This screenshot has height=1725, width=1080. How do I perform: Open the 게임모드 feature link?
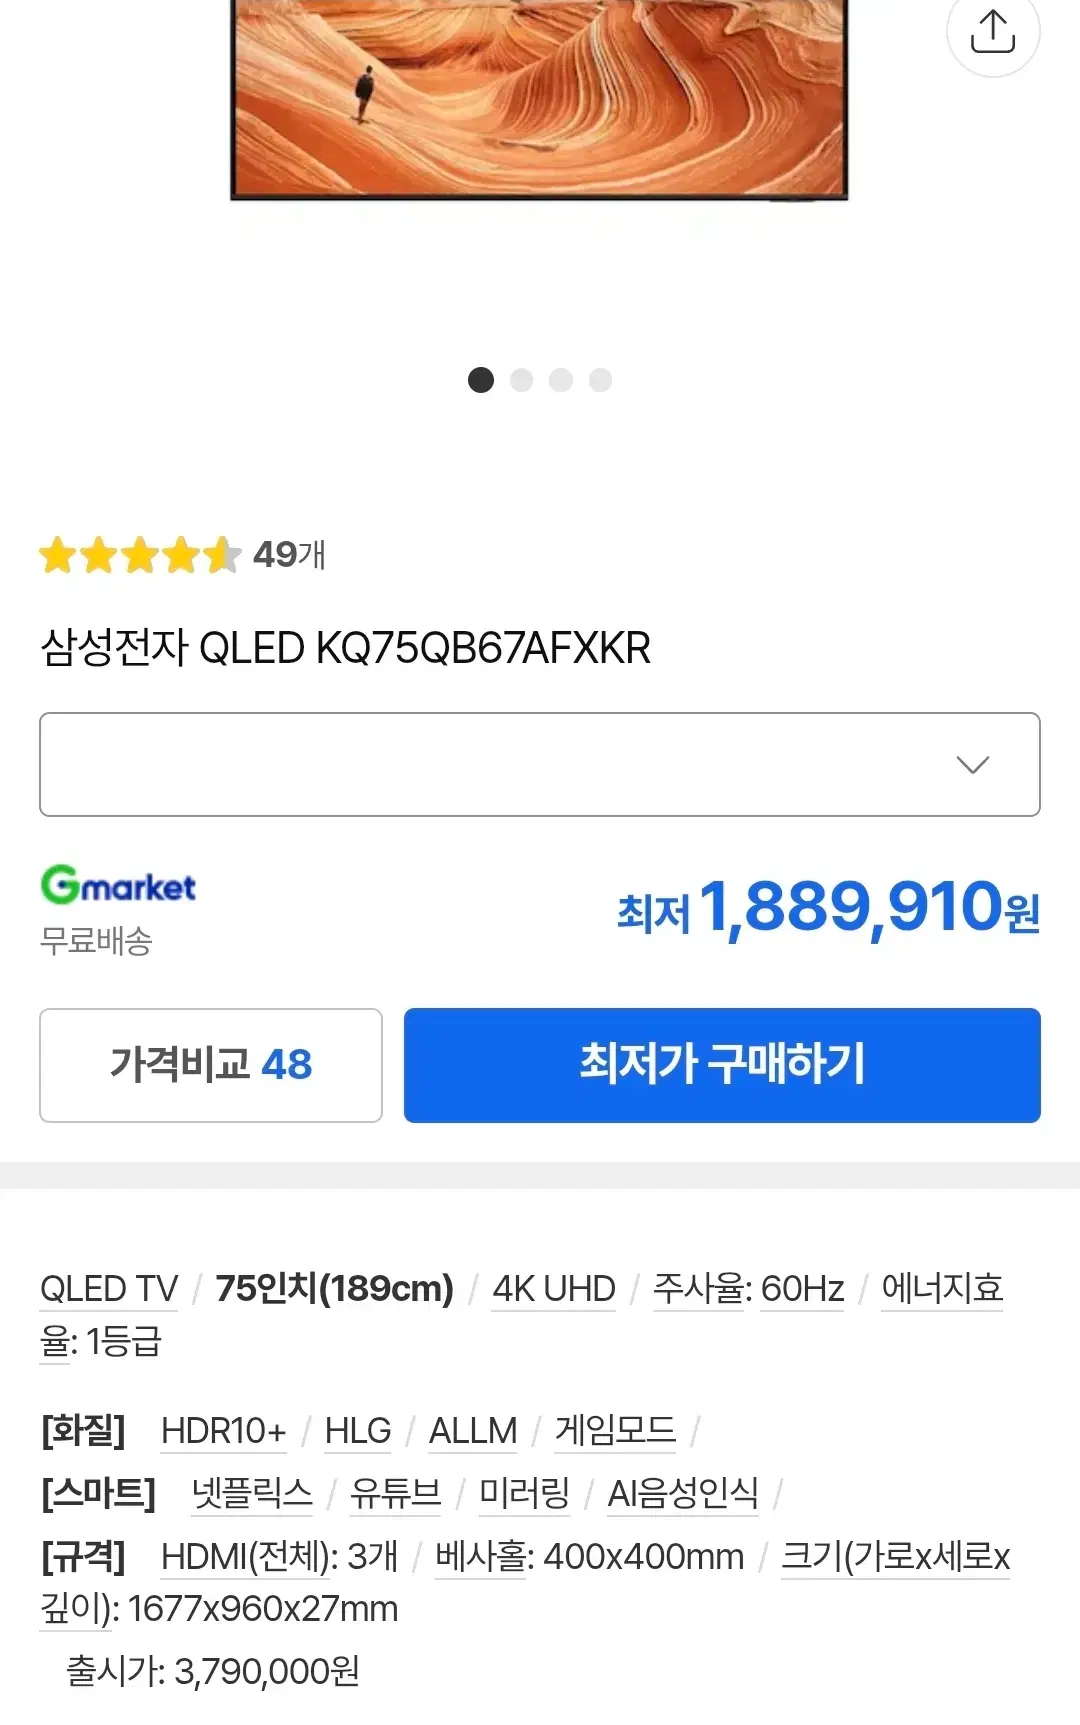pos(615,1431)
